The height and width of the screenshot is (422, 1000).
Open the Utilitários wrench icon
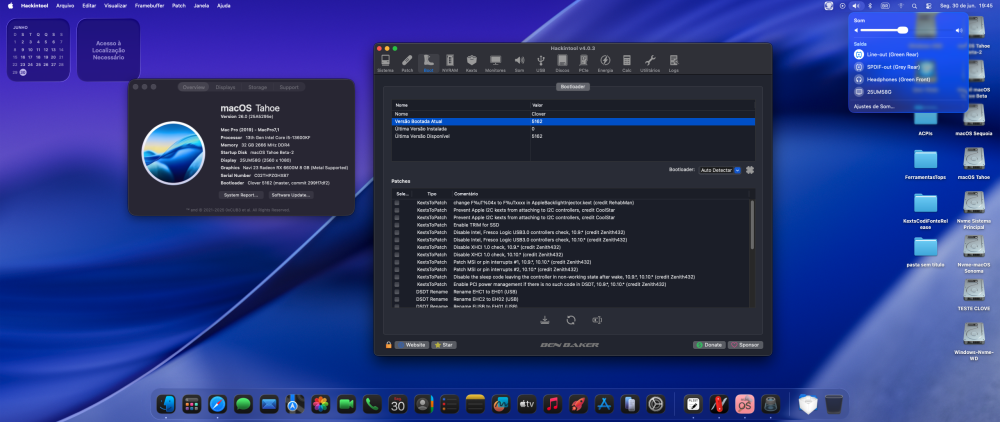pyautogui.click(x=650, y=62)
